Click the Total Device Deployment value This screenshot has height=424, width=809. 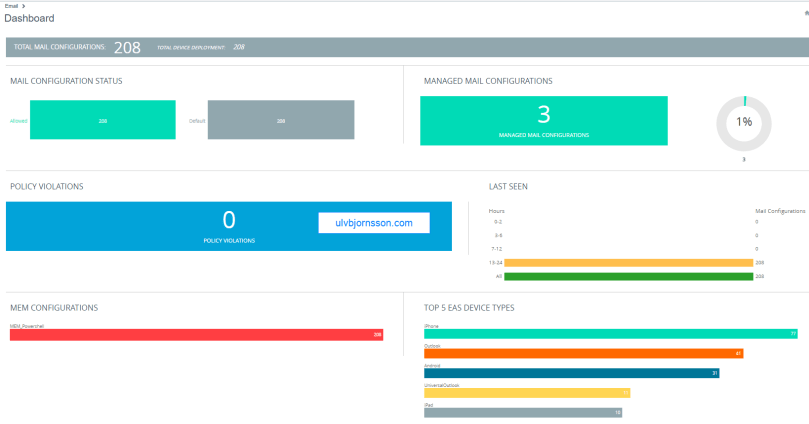click(239, 47)
